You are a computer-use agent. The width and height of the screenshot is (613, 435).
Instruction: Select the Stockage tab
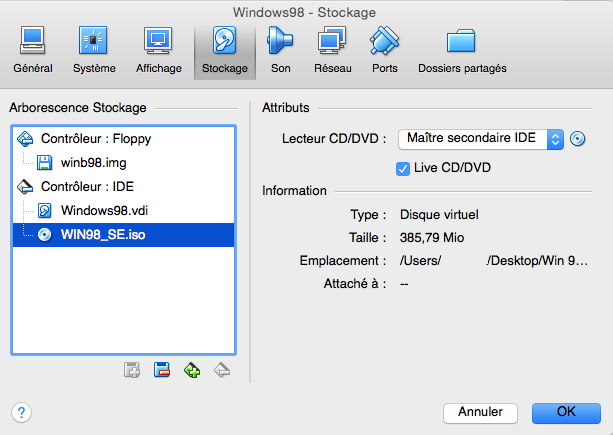225,52
